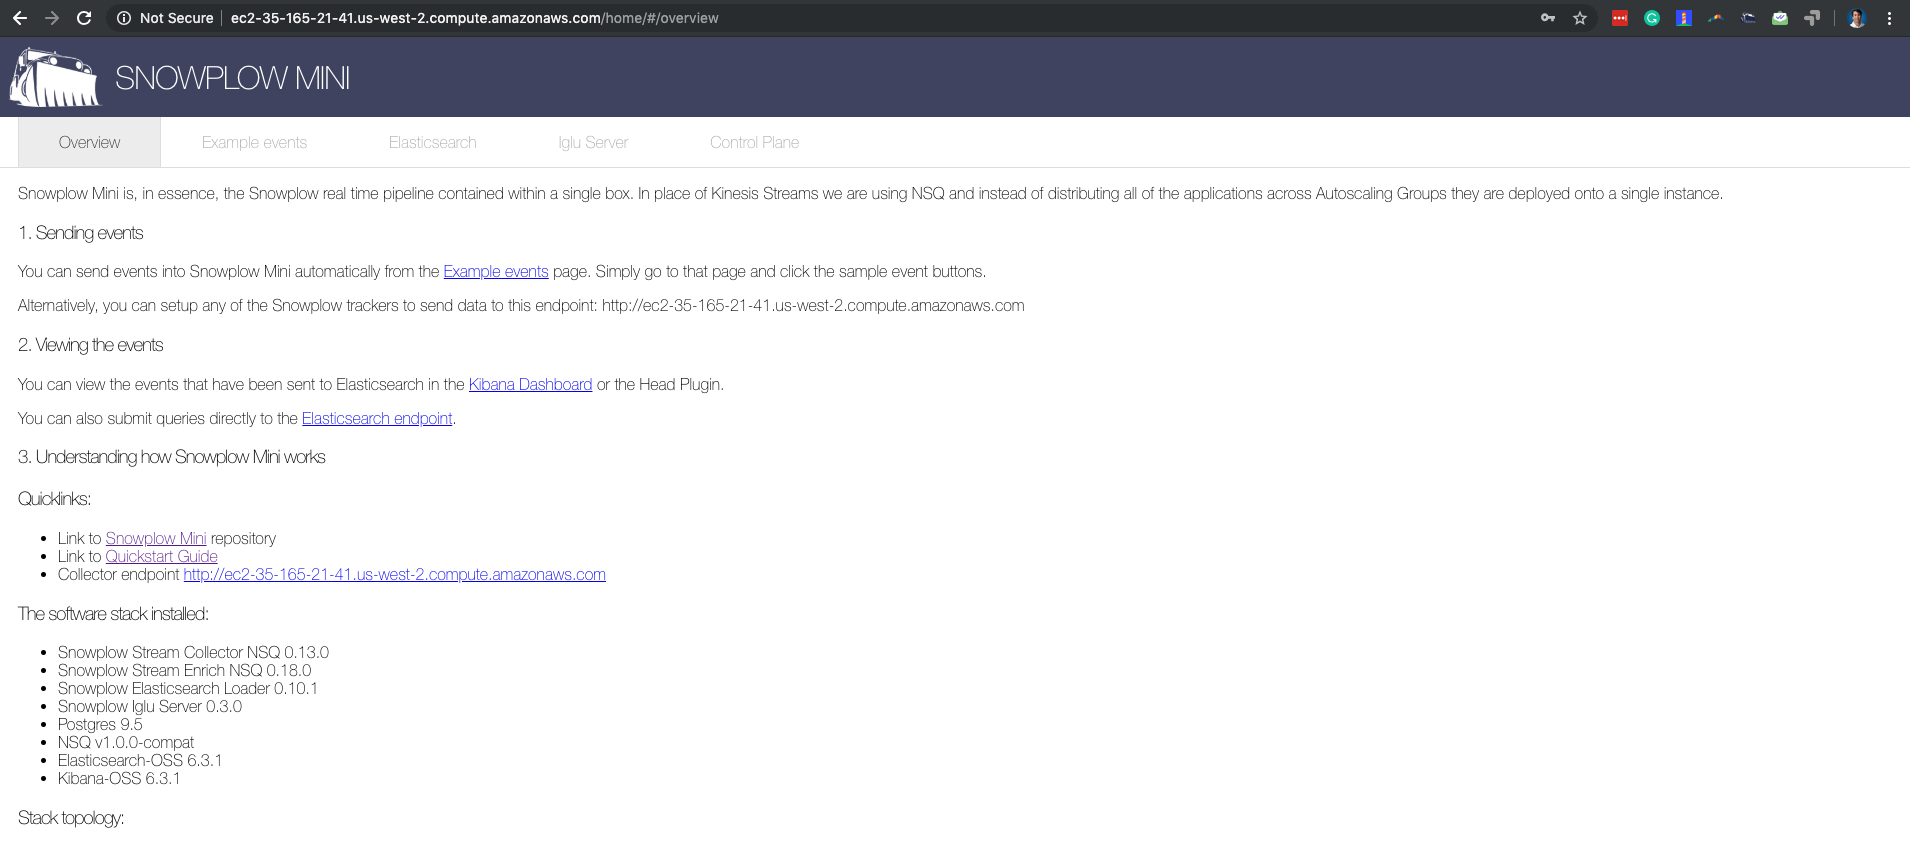
Task: Open the Control Plane tab
Action: click(x=754, y=142)
